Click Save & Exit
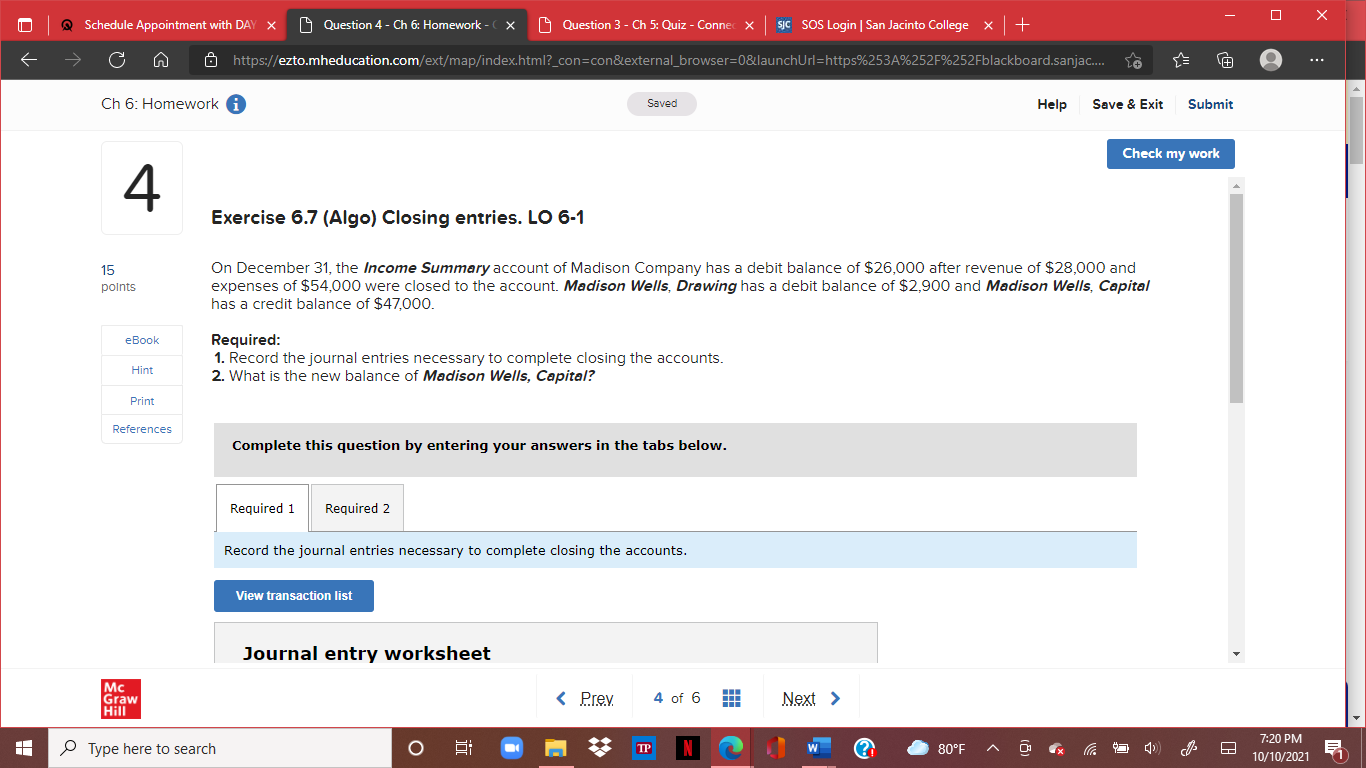The width and height of the screenshot is (1366, 768). 1127,104
